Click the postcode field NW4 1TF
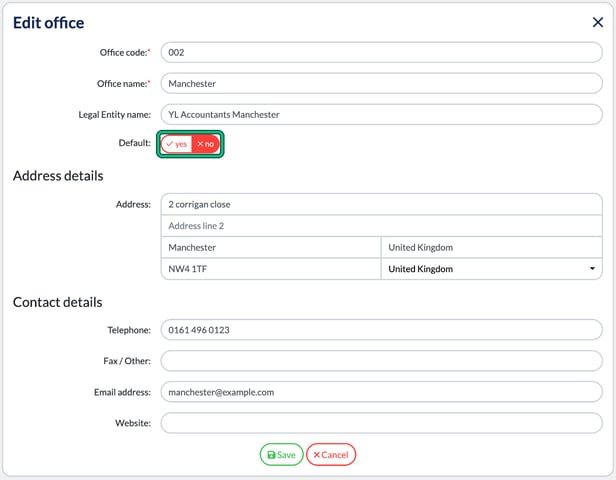Screen dimensions: 616x480 (271, 269)
